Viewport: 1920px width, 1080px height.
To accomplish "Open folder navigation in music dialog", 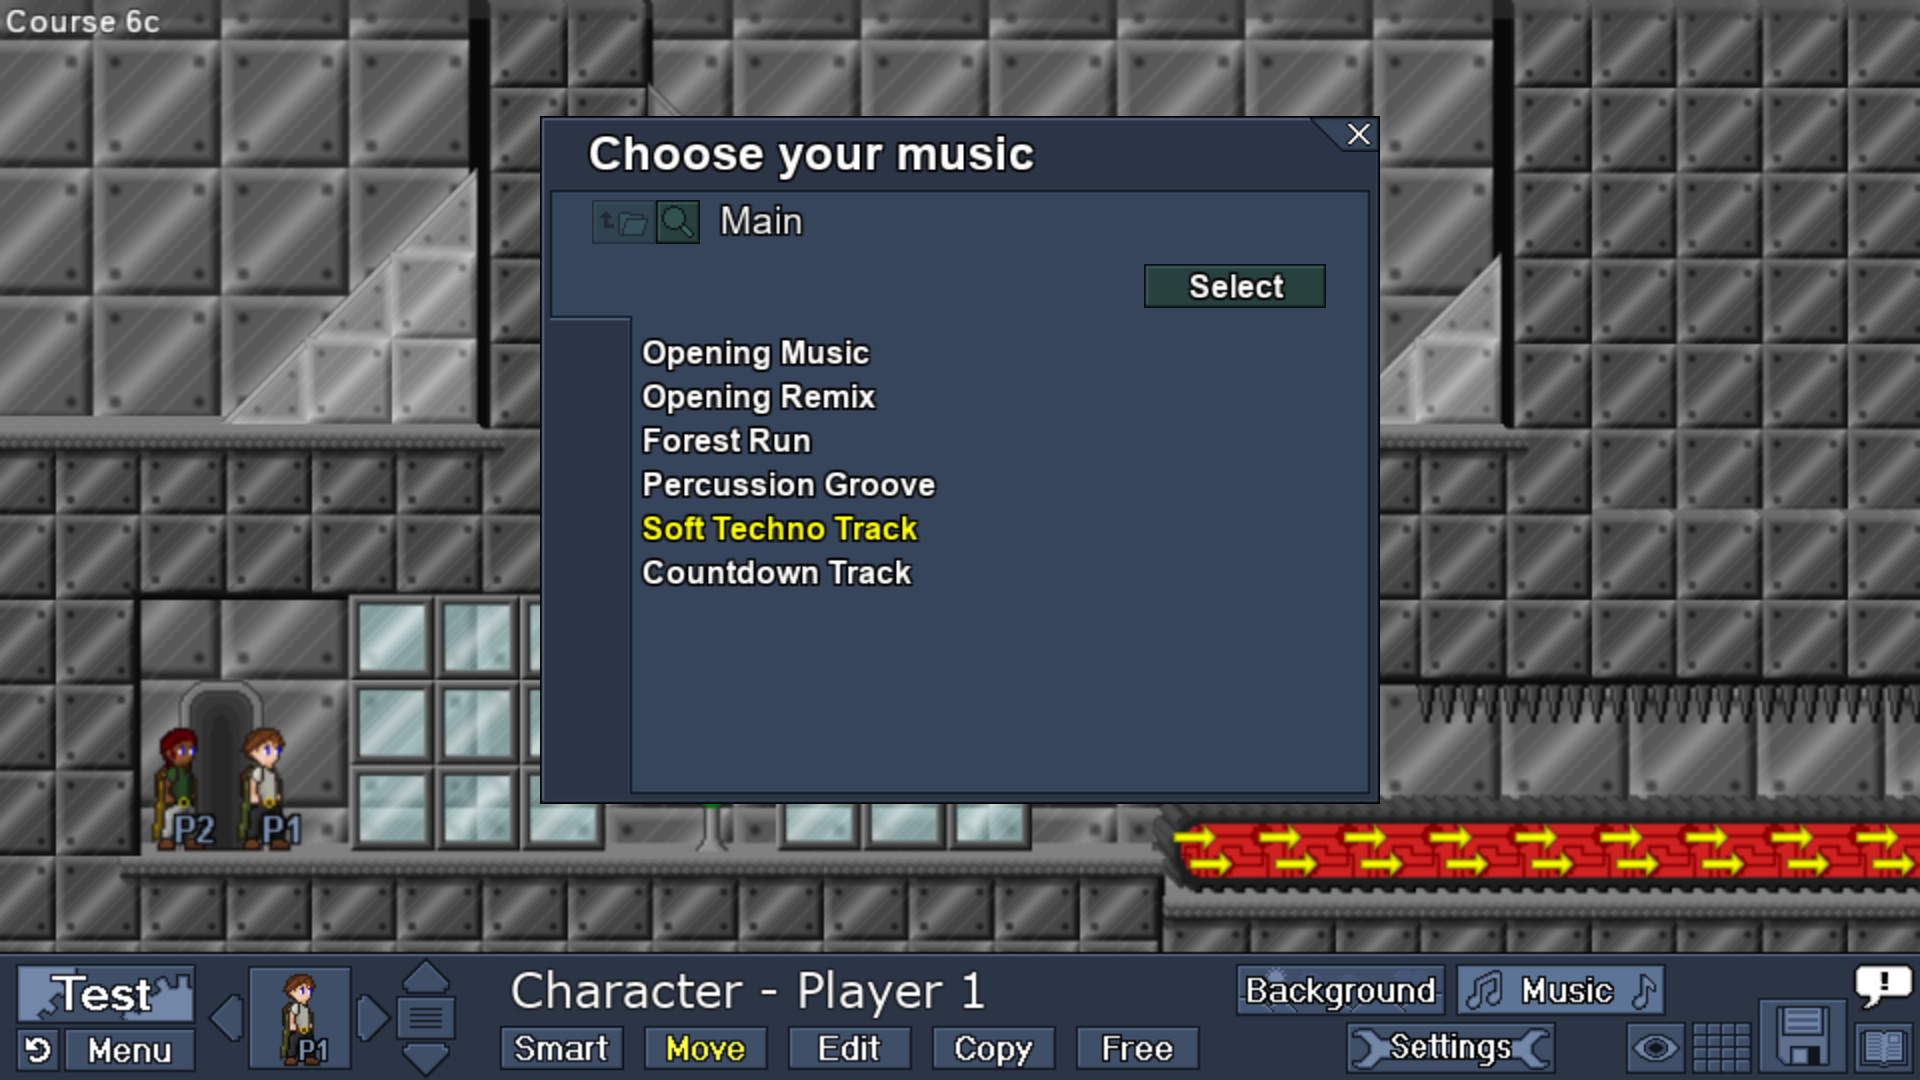I will point(621,220).
